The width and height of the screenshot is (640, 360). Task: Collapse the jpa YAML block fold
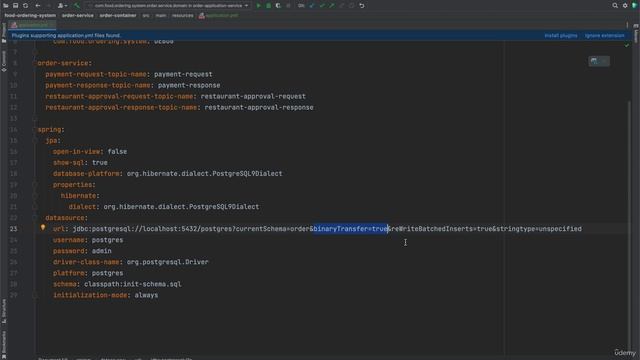[35, 140]
